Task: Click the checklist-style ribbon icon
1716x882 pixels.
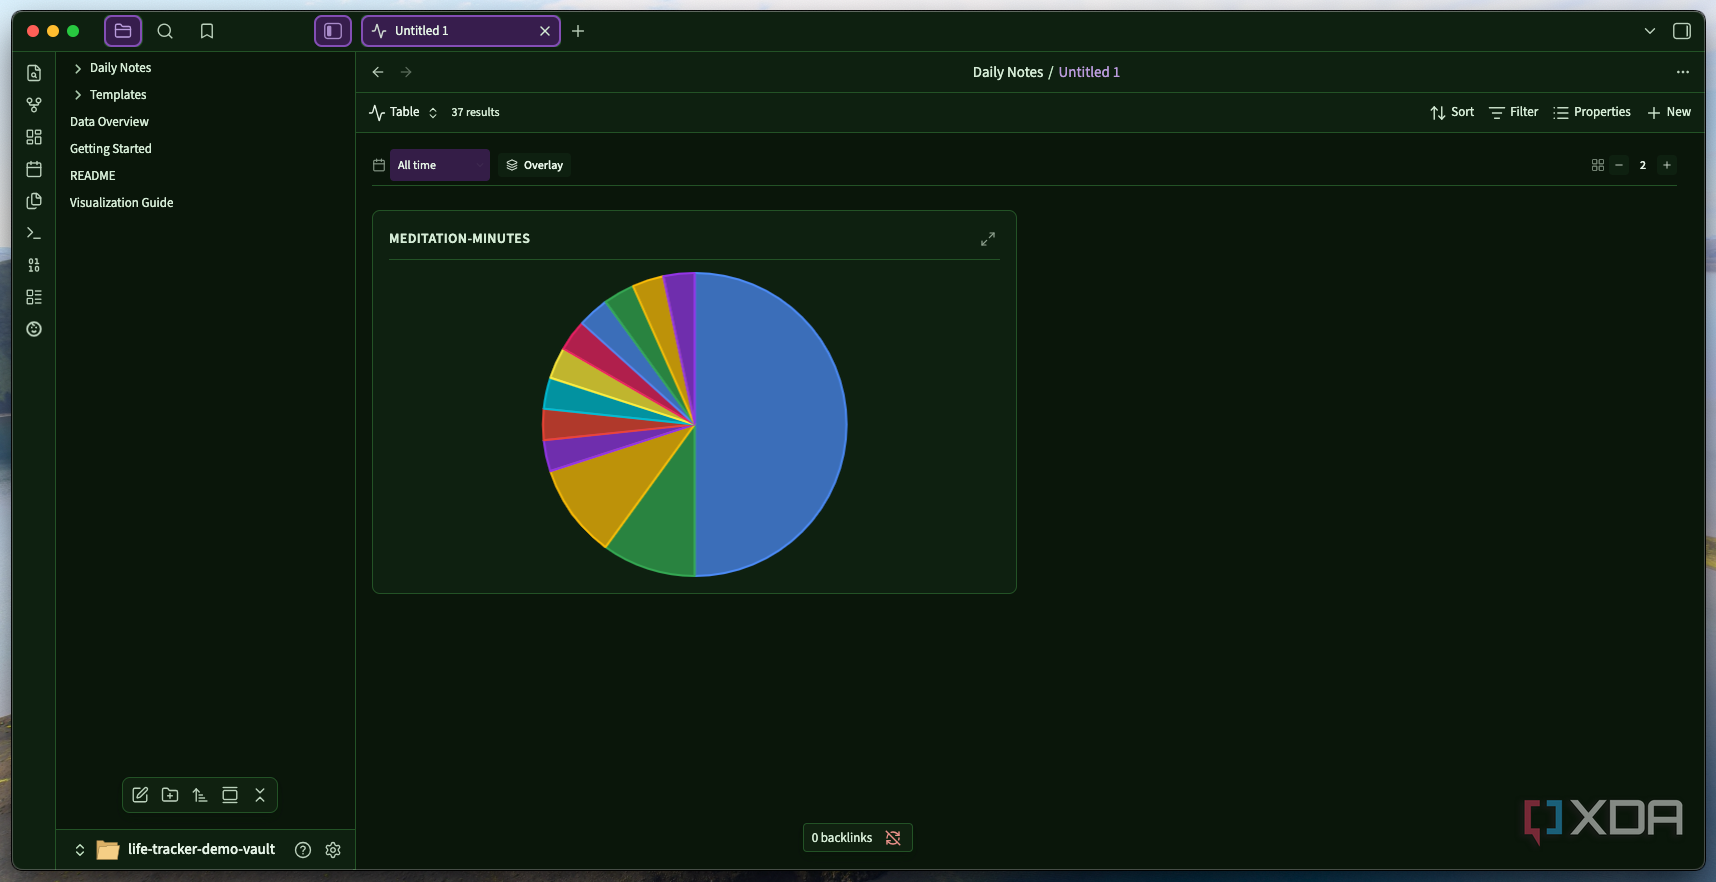Action: [x=34, y=297]
